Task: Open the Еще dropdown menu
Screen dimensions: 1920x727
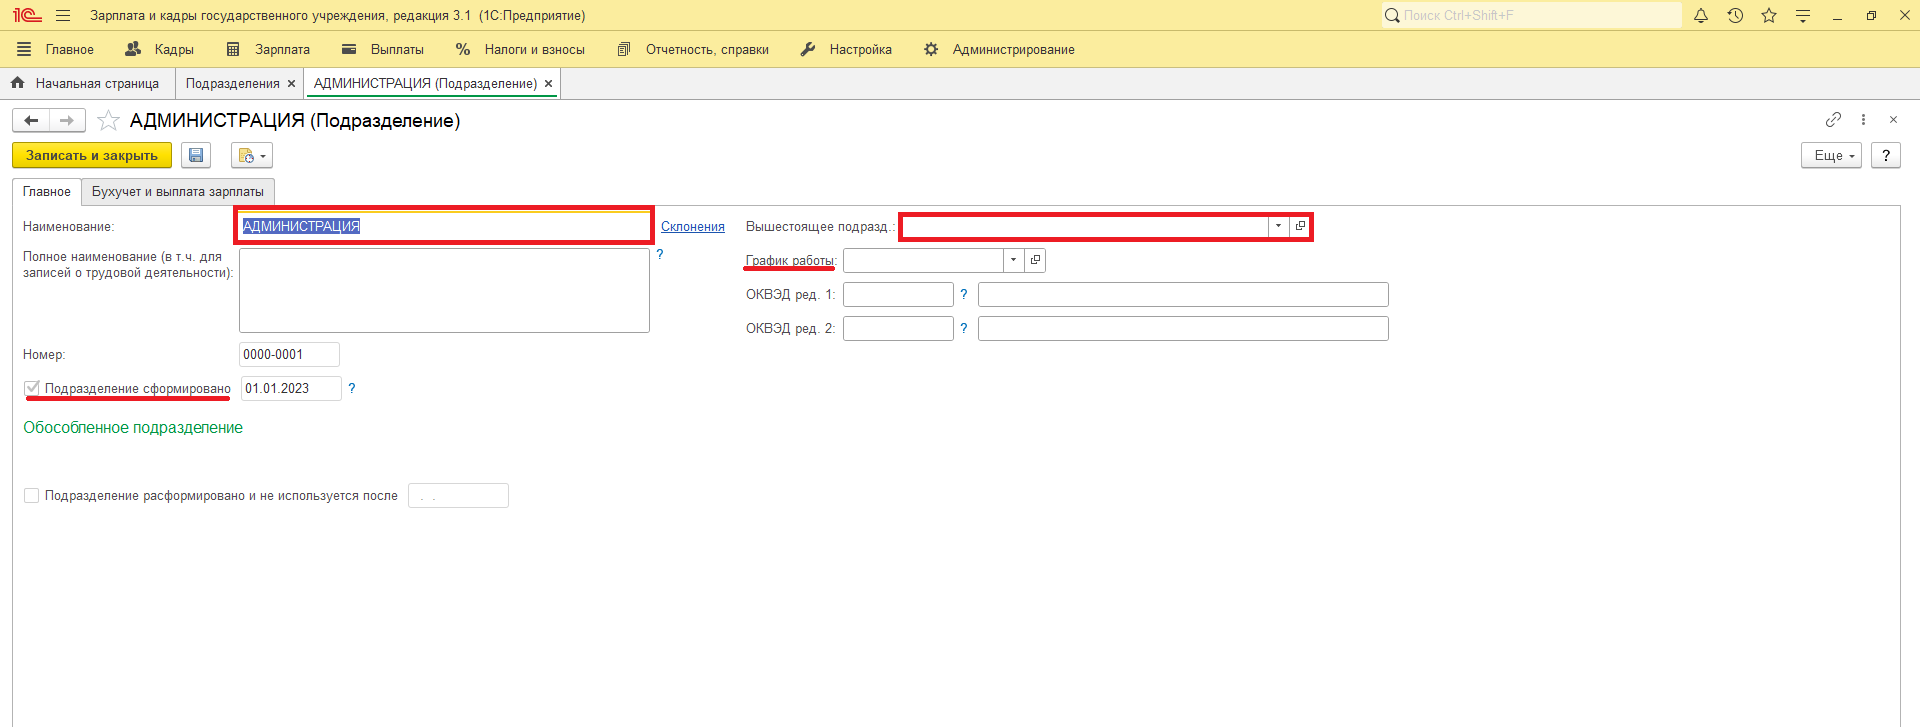Action: (1831, 155)
